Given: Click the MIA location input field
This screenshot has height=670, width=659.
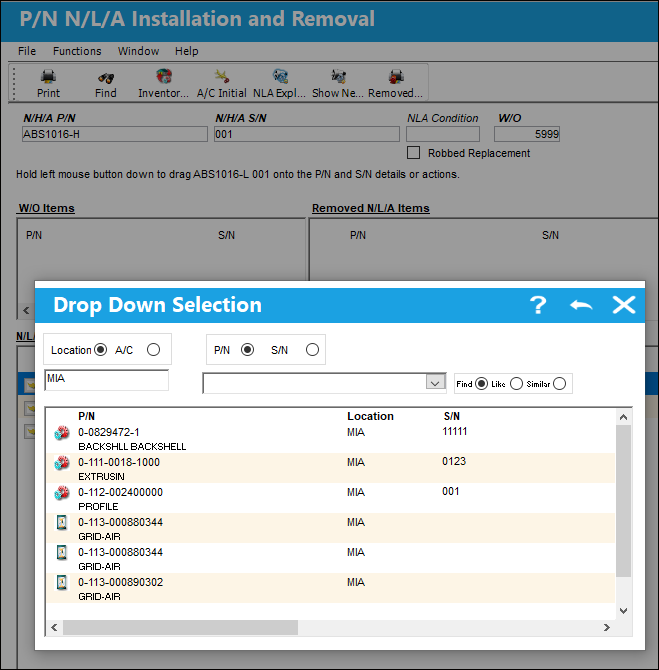Looking at the screenshot, I should (106, 380).
